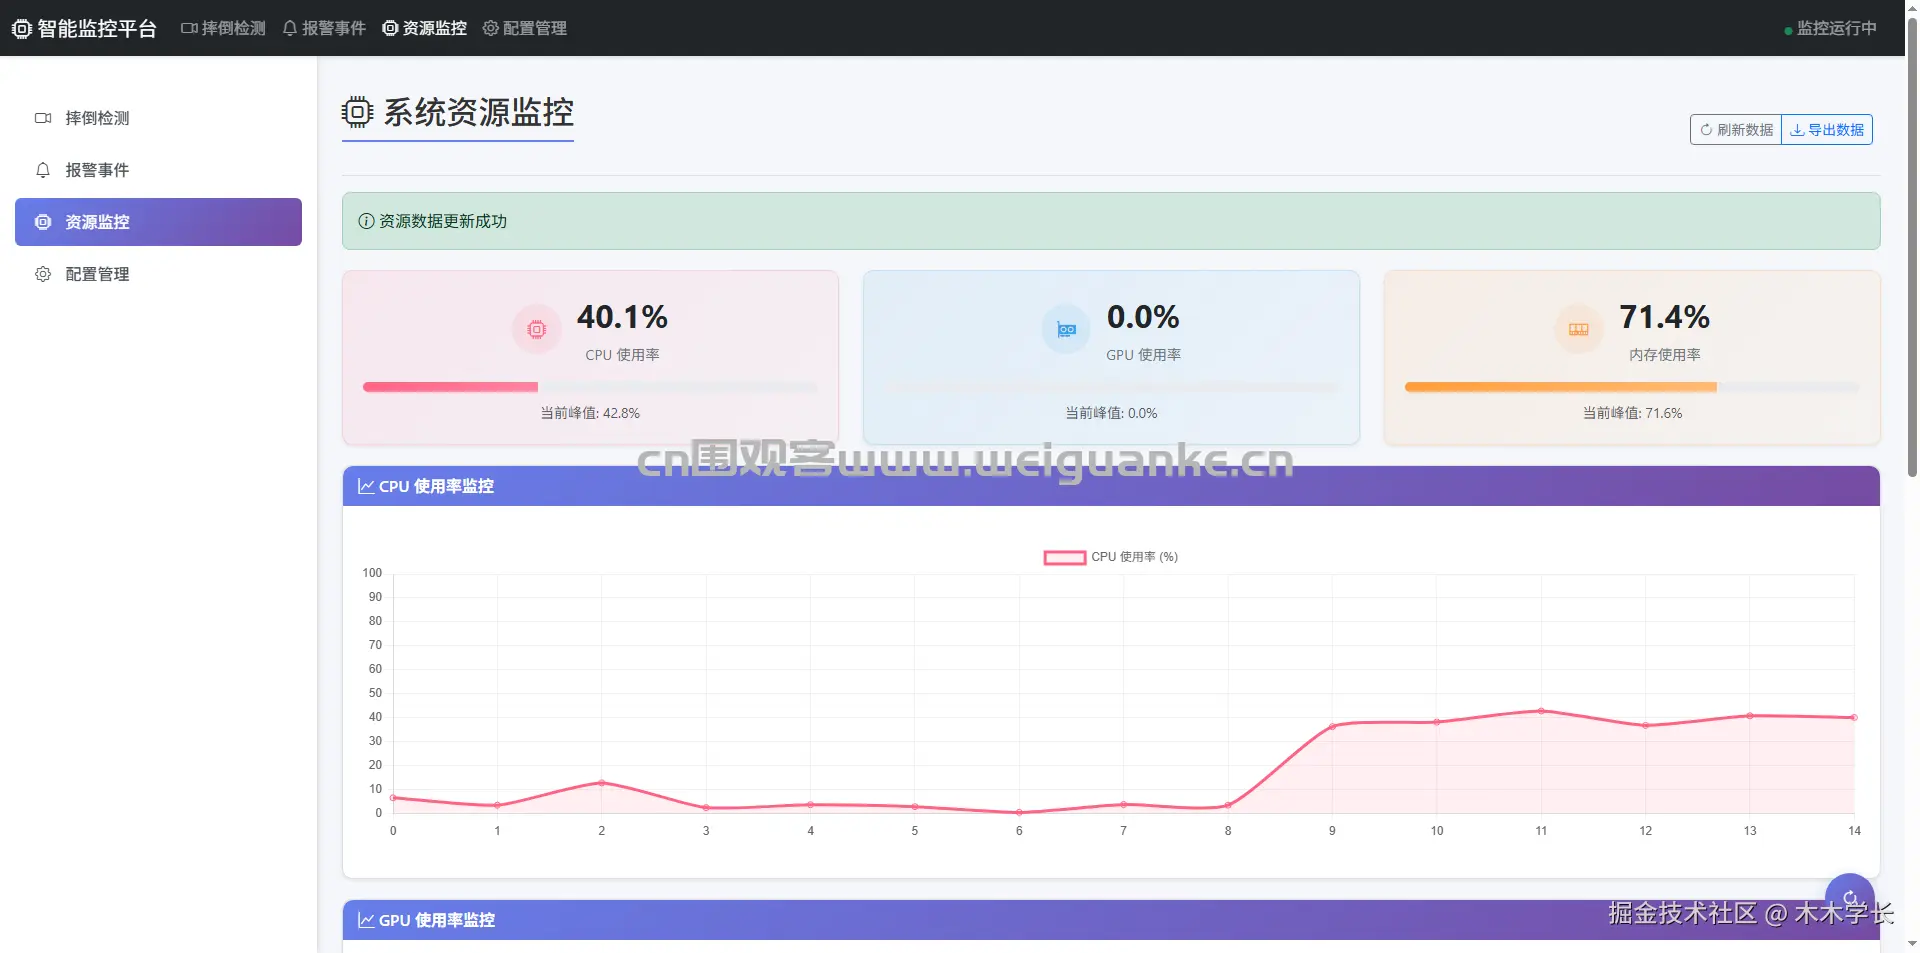Image resolution: width=1920 pixels, height=953 pixels.
Task: Click the blue graphics card icon in the GPU 使用率 card
Action: coord(1067,329)
